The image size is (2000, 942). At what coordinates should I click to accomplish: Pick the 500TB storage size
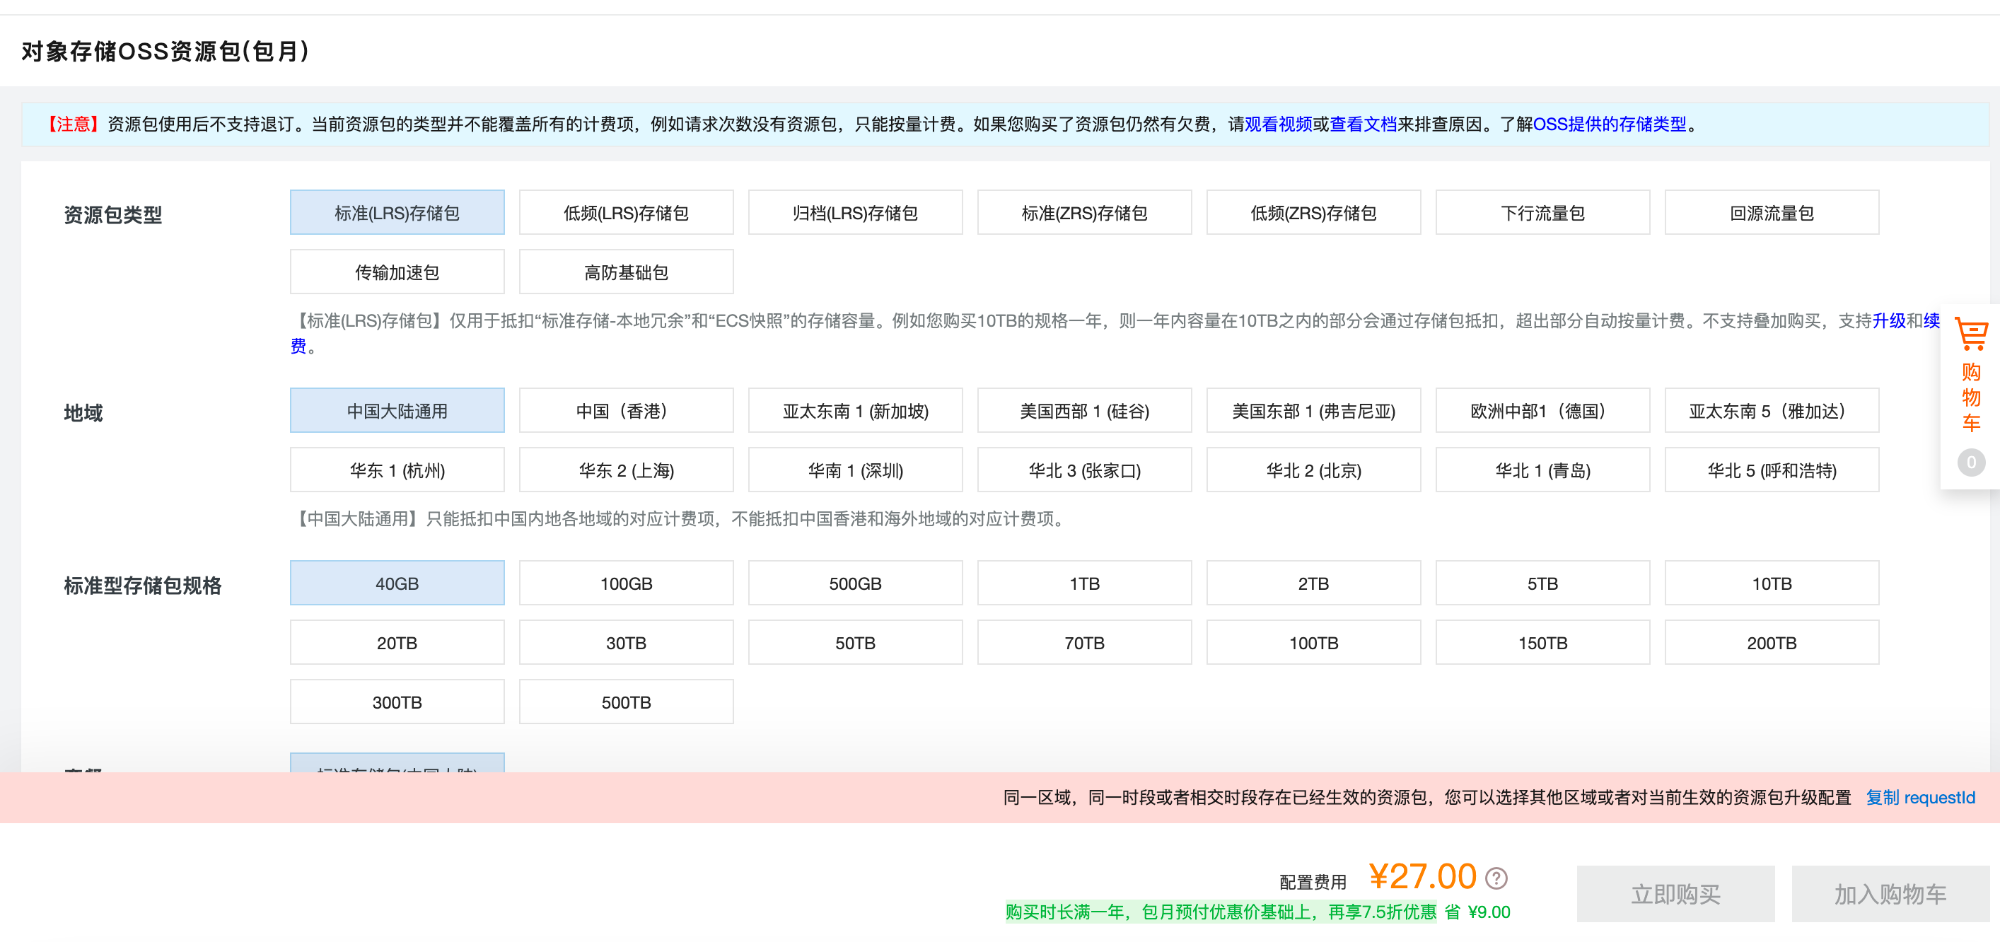tap(626, 701)
